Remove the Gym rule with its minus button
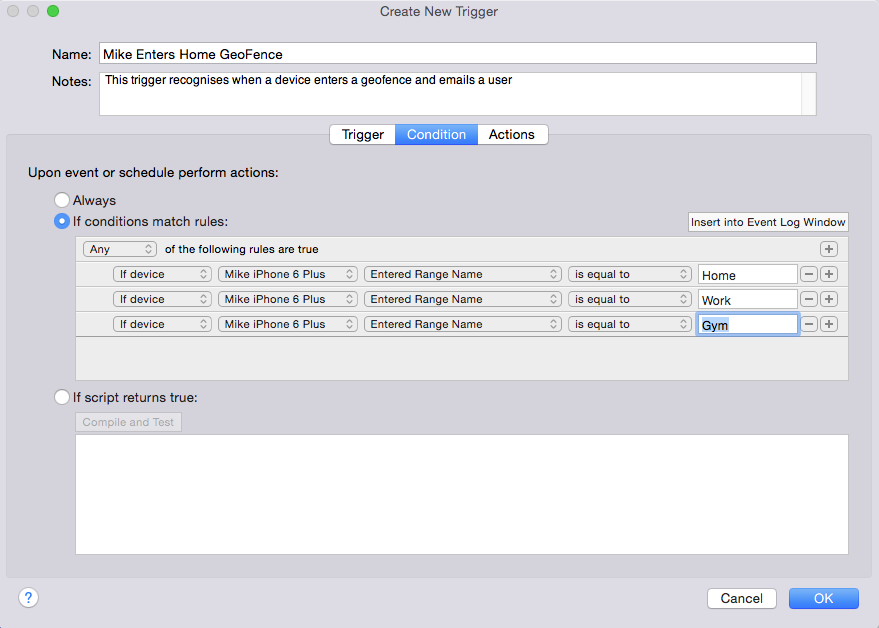Screen dimensions: 879x628 808,324
